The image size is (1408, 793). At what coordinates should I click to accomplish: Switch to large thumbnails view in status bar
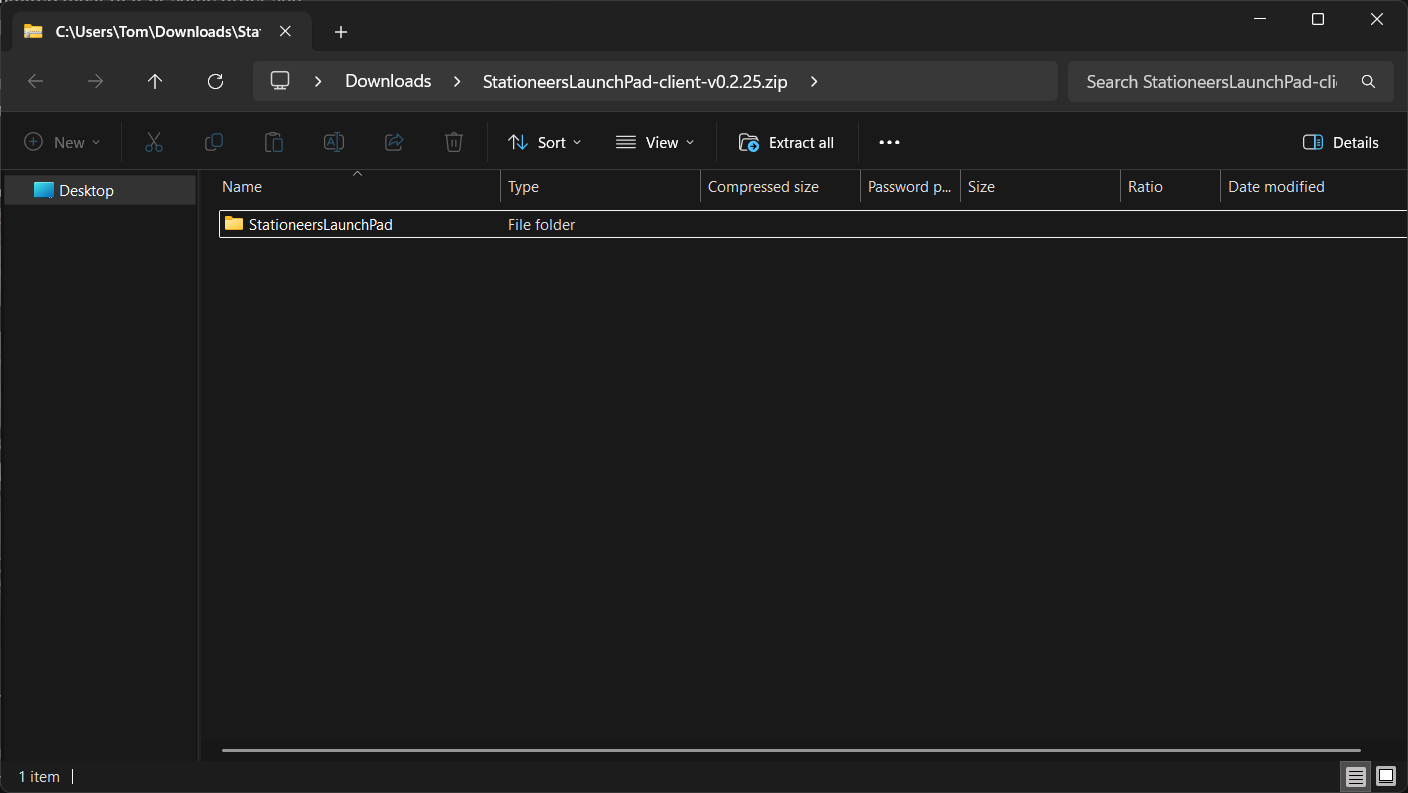1386,776
